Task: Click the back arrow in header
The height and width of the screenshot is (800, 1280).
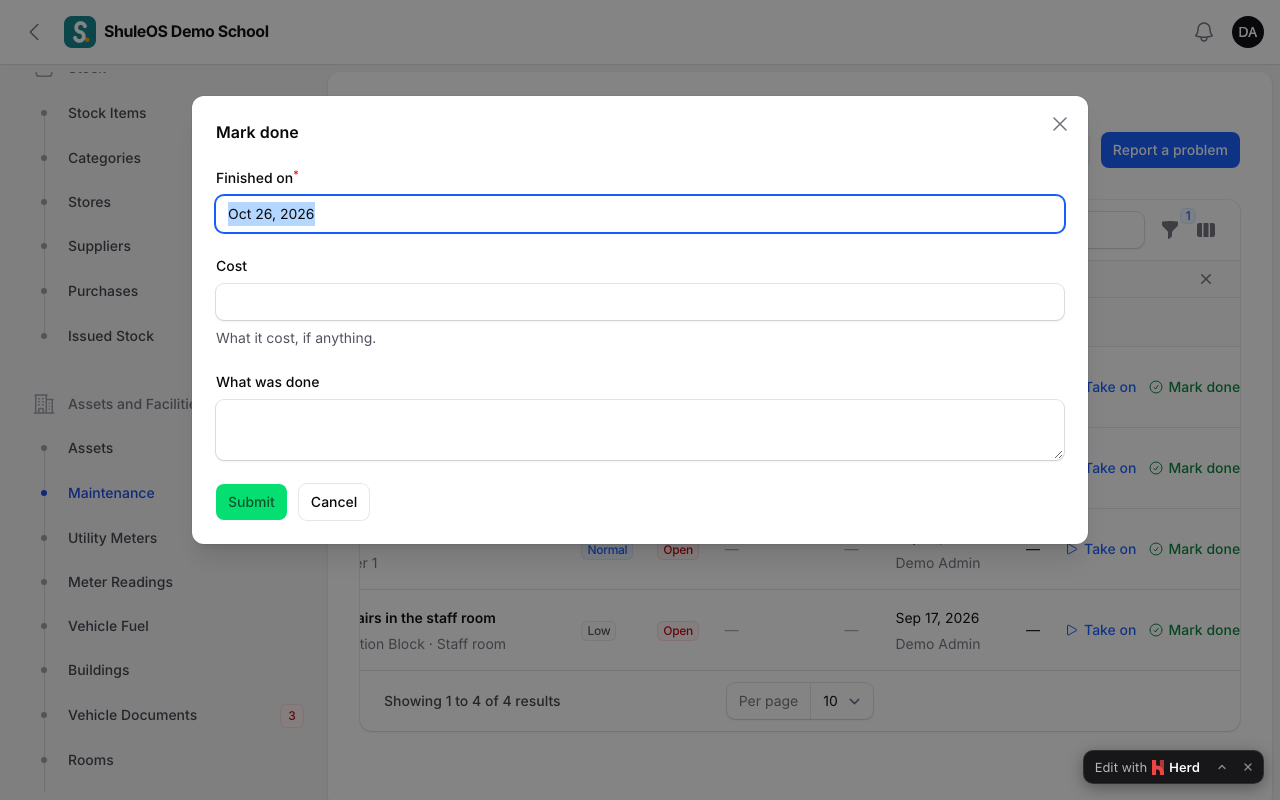Action: click(35, 32)
